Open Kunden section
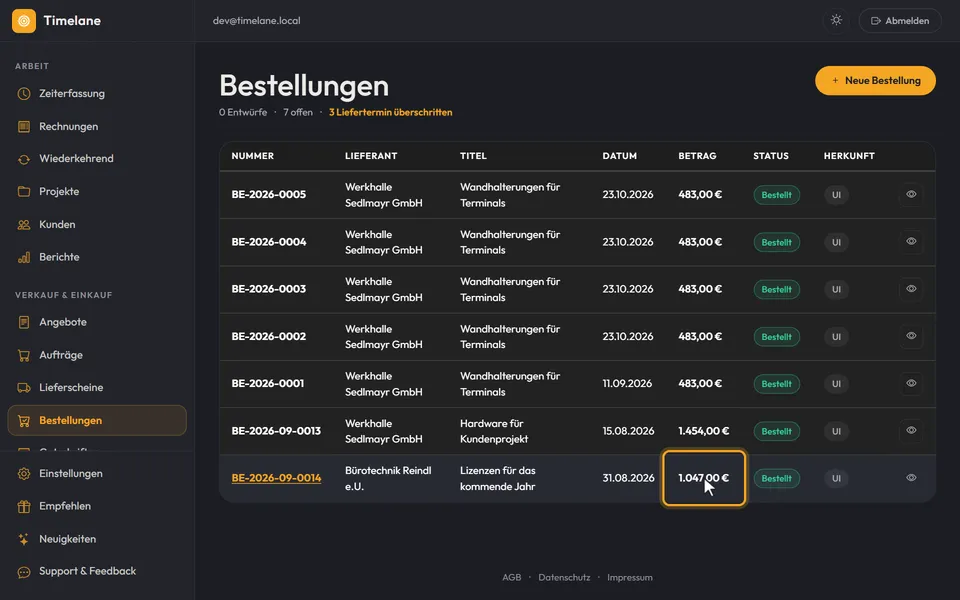This screenshot has height=600, width=960. coord(97,225)
